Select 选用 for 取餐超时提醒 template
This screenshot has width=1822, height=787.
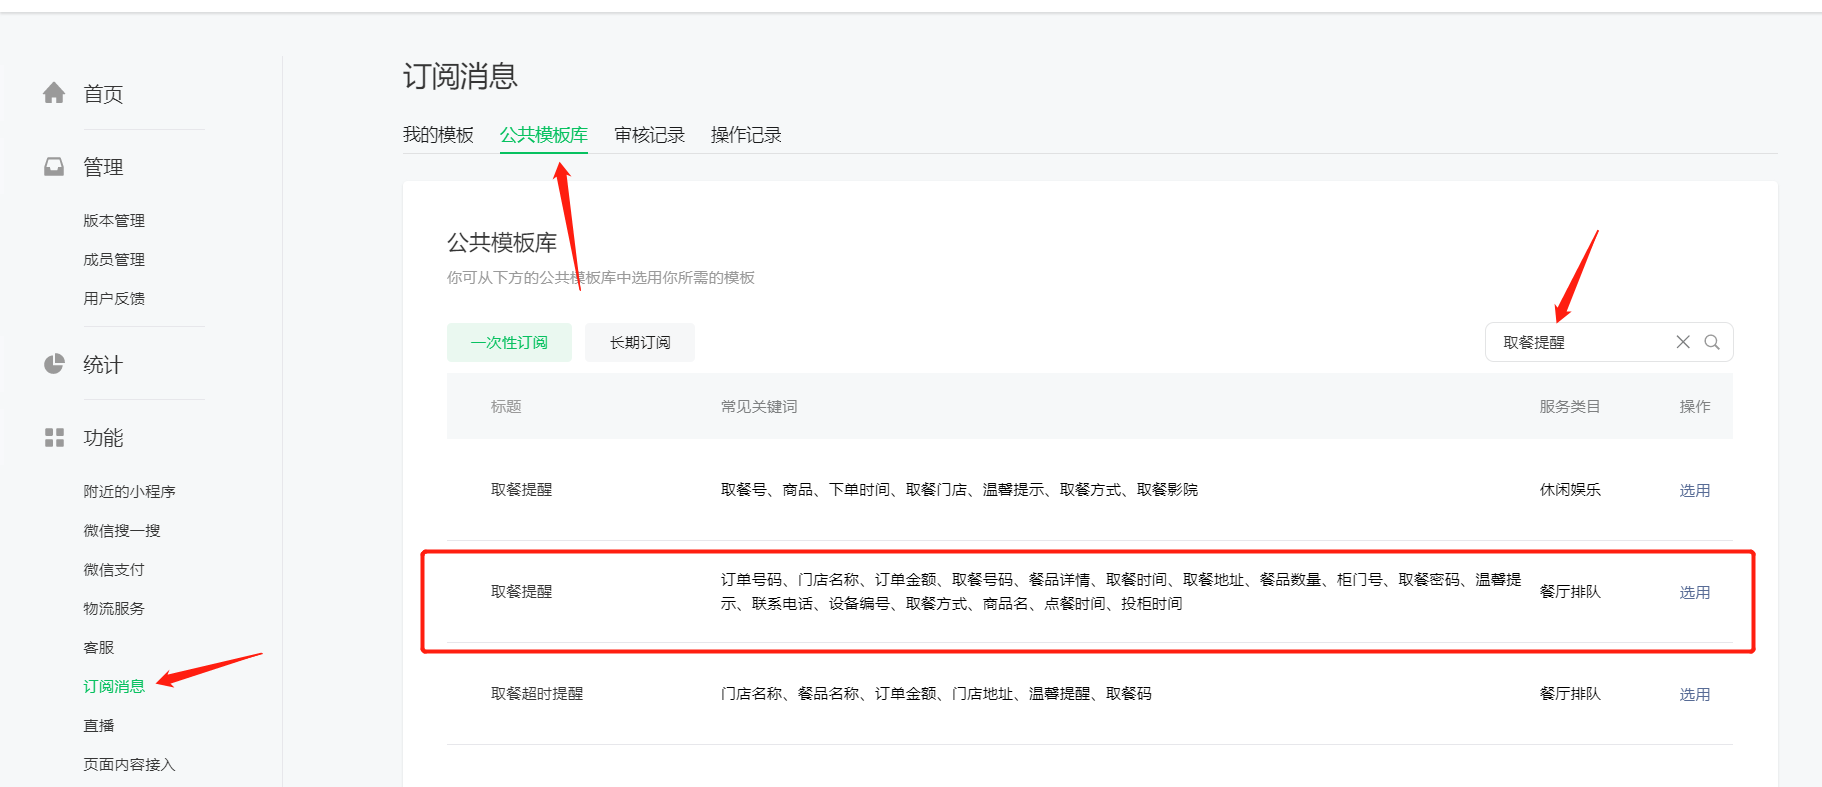1694,694
